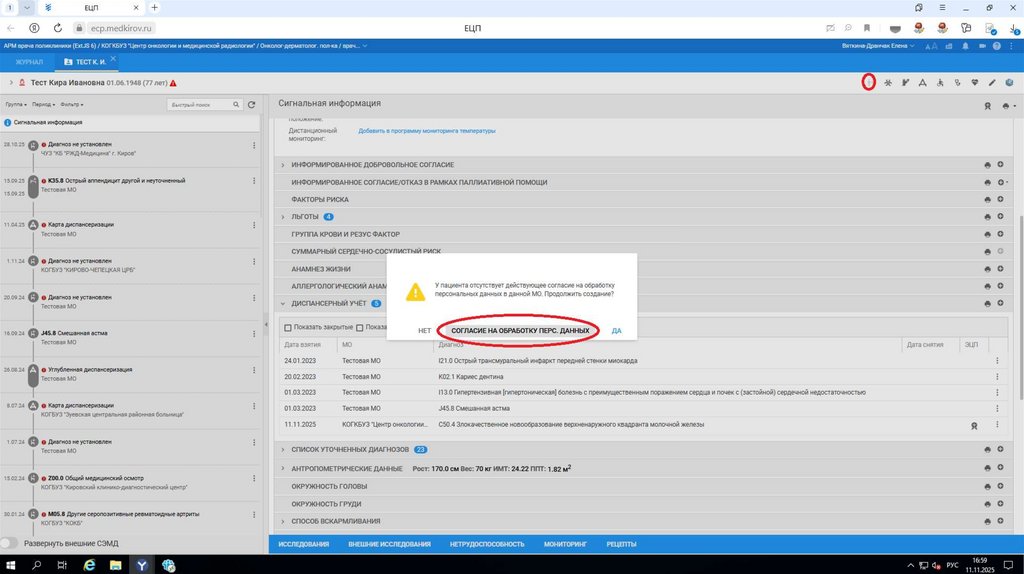
Task: Print the Информированное добровольное согласие section
Action: 987,165
